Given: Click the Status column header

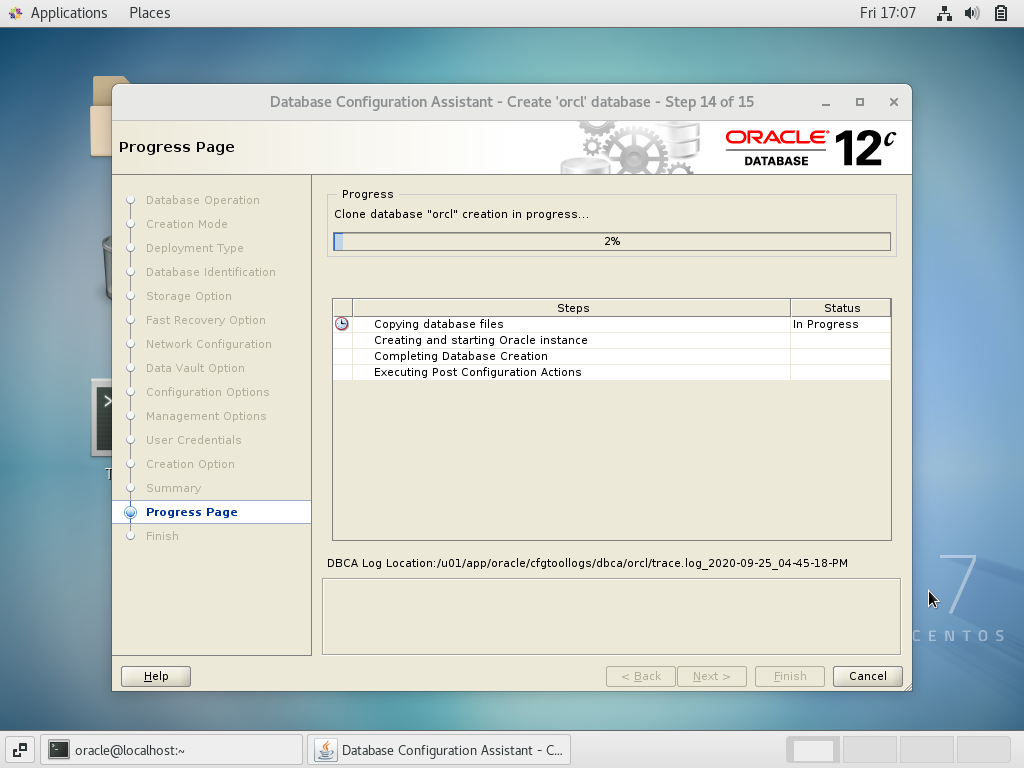Looking at the screenshot, I should coord(841,308).
